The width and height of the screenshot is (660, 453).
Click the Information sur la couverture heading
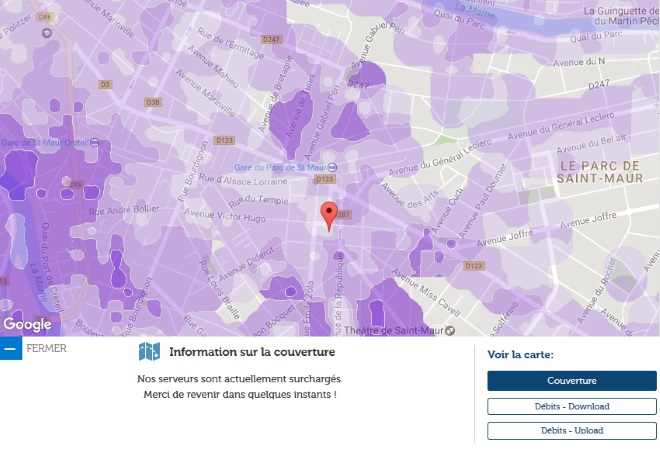[x=252, y=352]
